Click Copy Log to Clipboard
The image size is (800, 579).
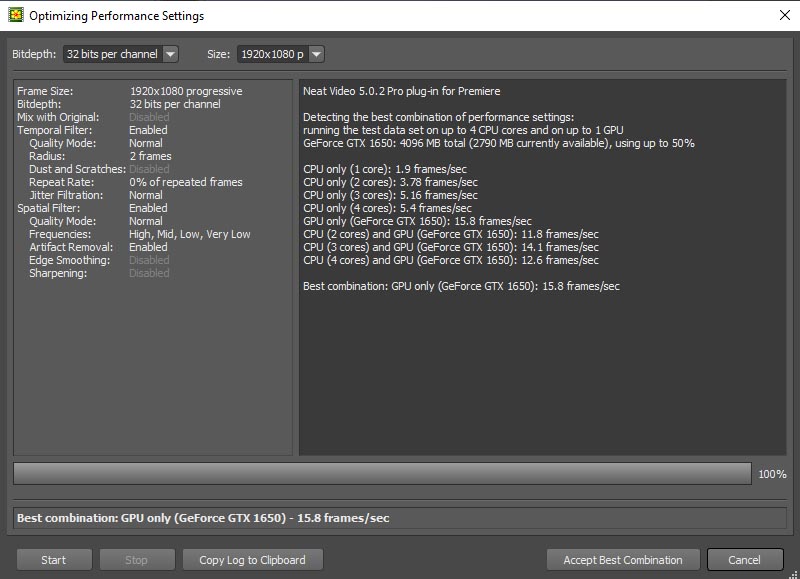pos(253,560)
